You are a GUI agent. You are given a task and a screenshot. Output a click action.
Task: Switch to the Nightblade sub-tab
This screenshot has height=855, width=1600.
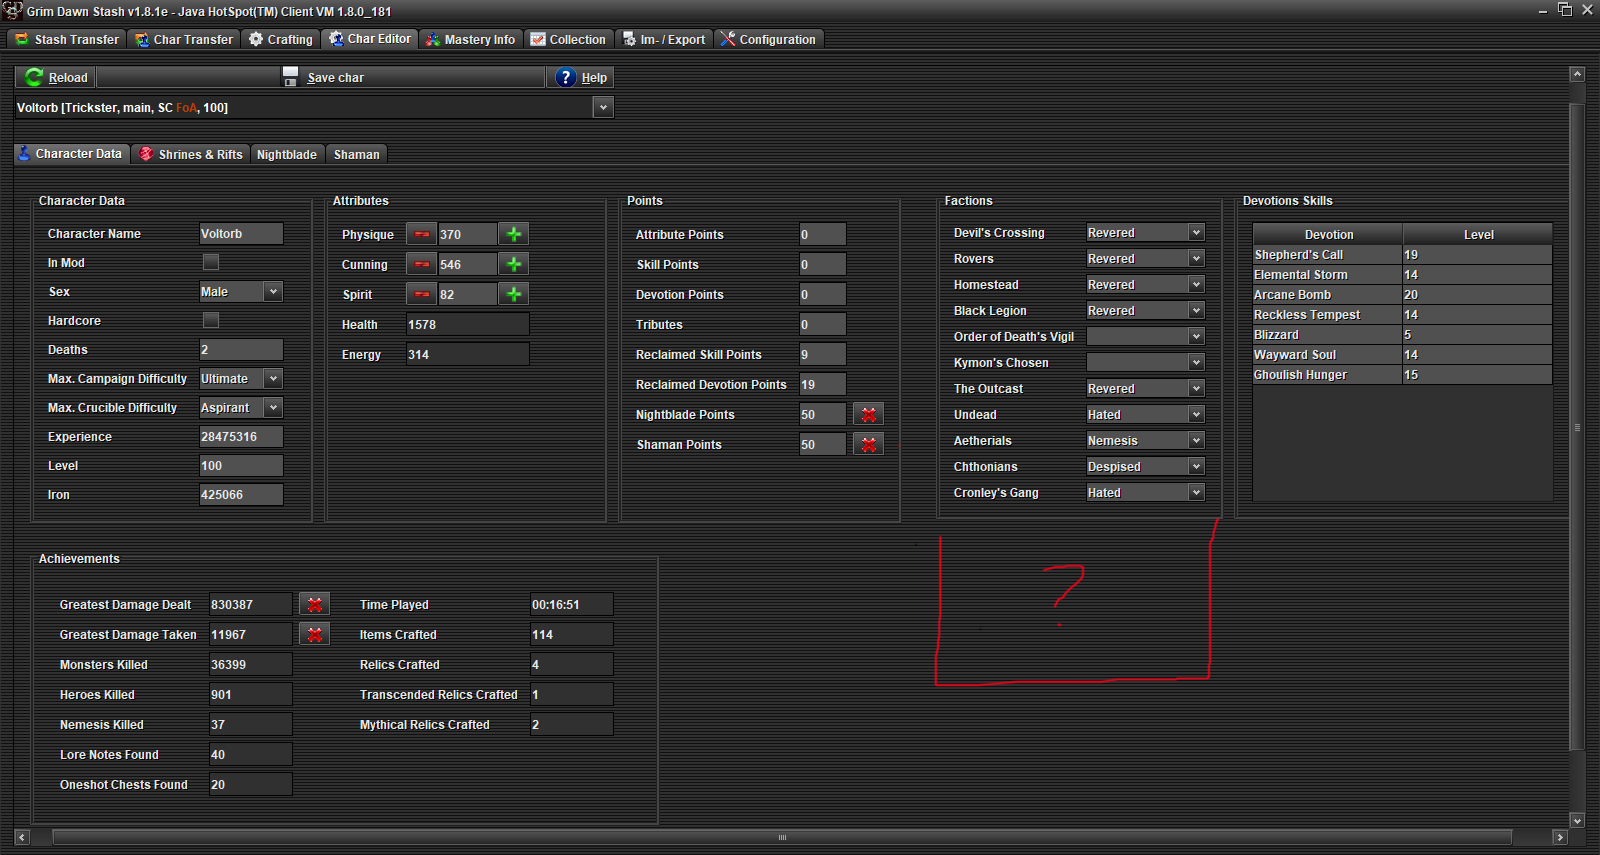pos(287,154)
